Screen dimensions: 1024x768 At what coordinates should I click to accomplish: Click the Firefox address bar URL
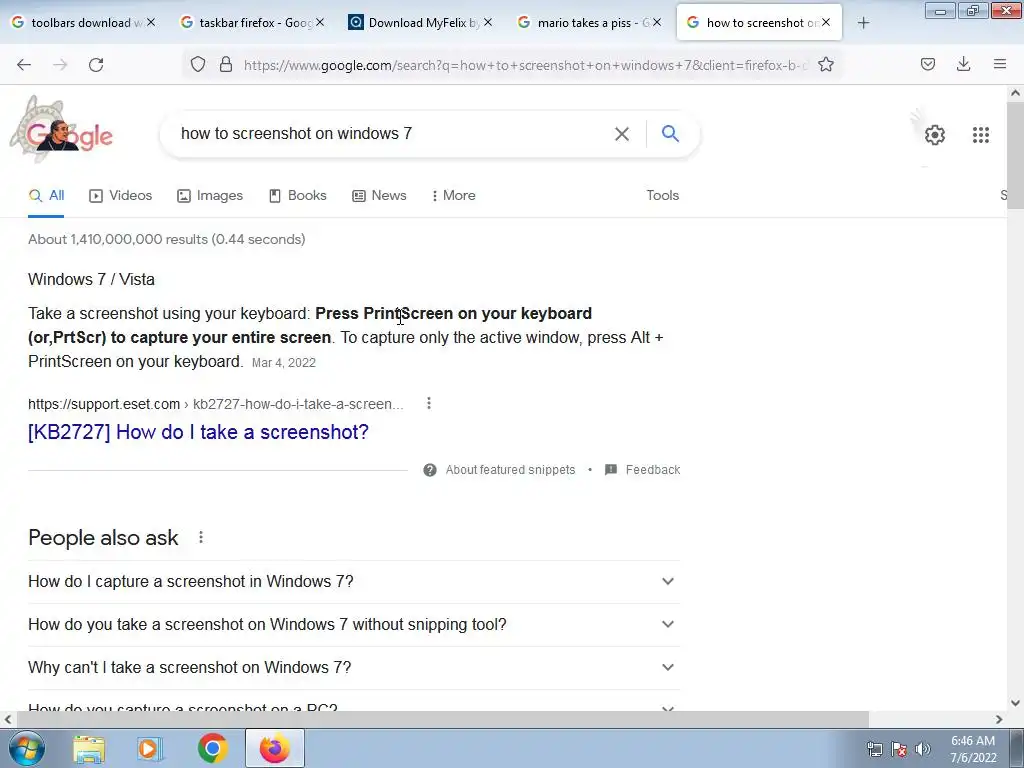point(526,65)
